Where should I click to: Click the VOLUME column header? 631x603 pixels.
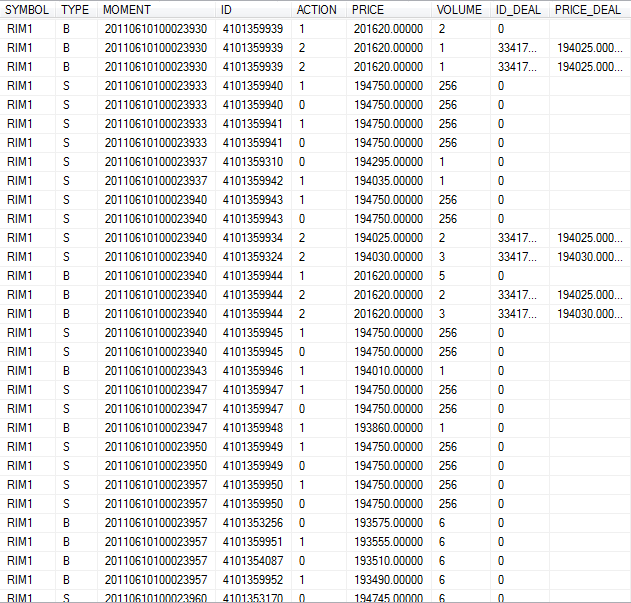460,9
